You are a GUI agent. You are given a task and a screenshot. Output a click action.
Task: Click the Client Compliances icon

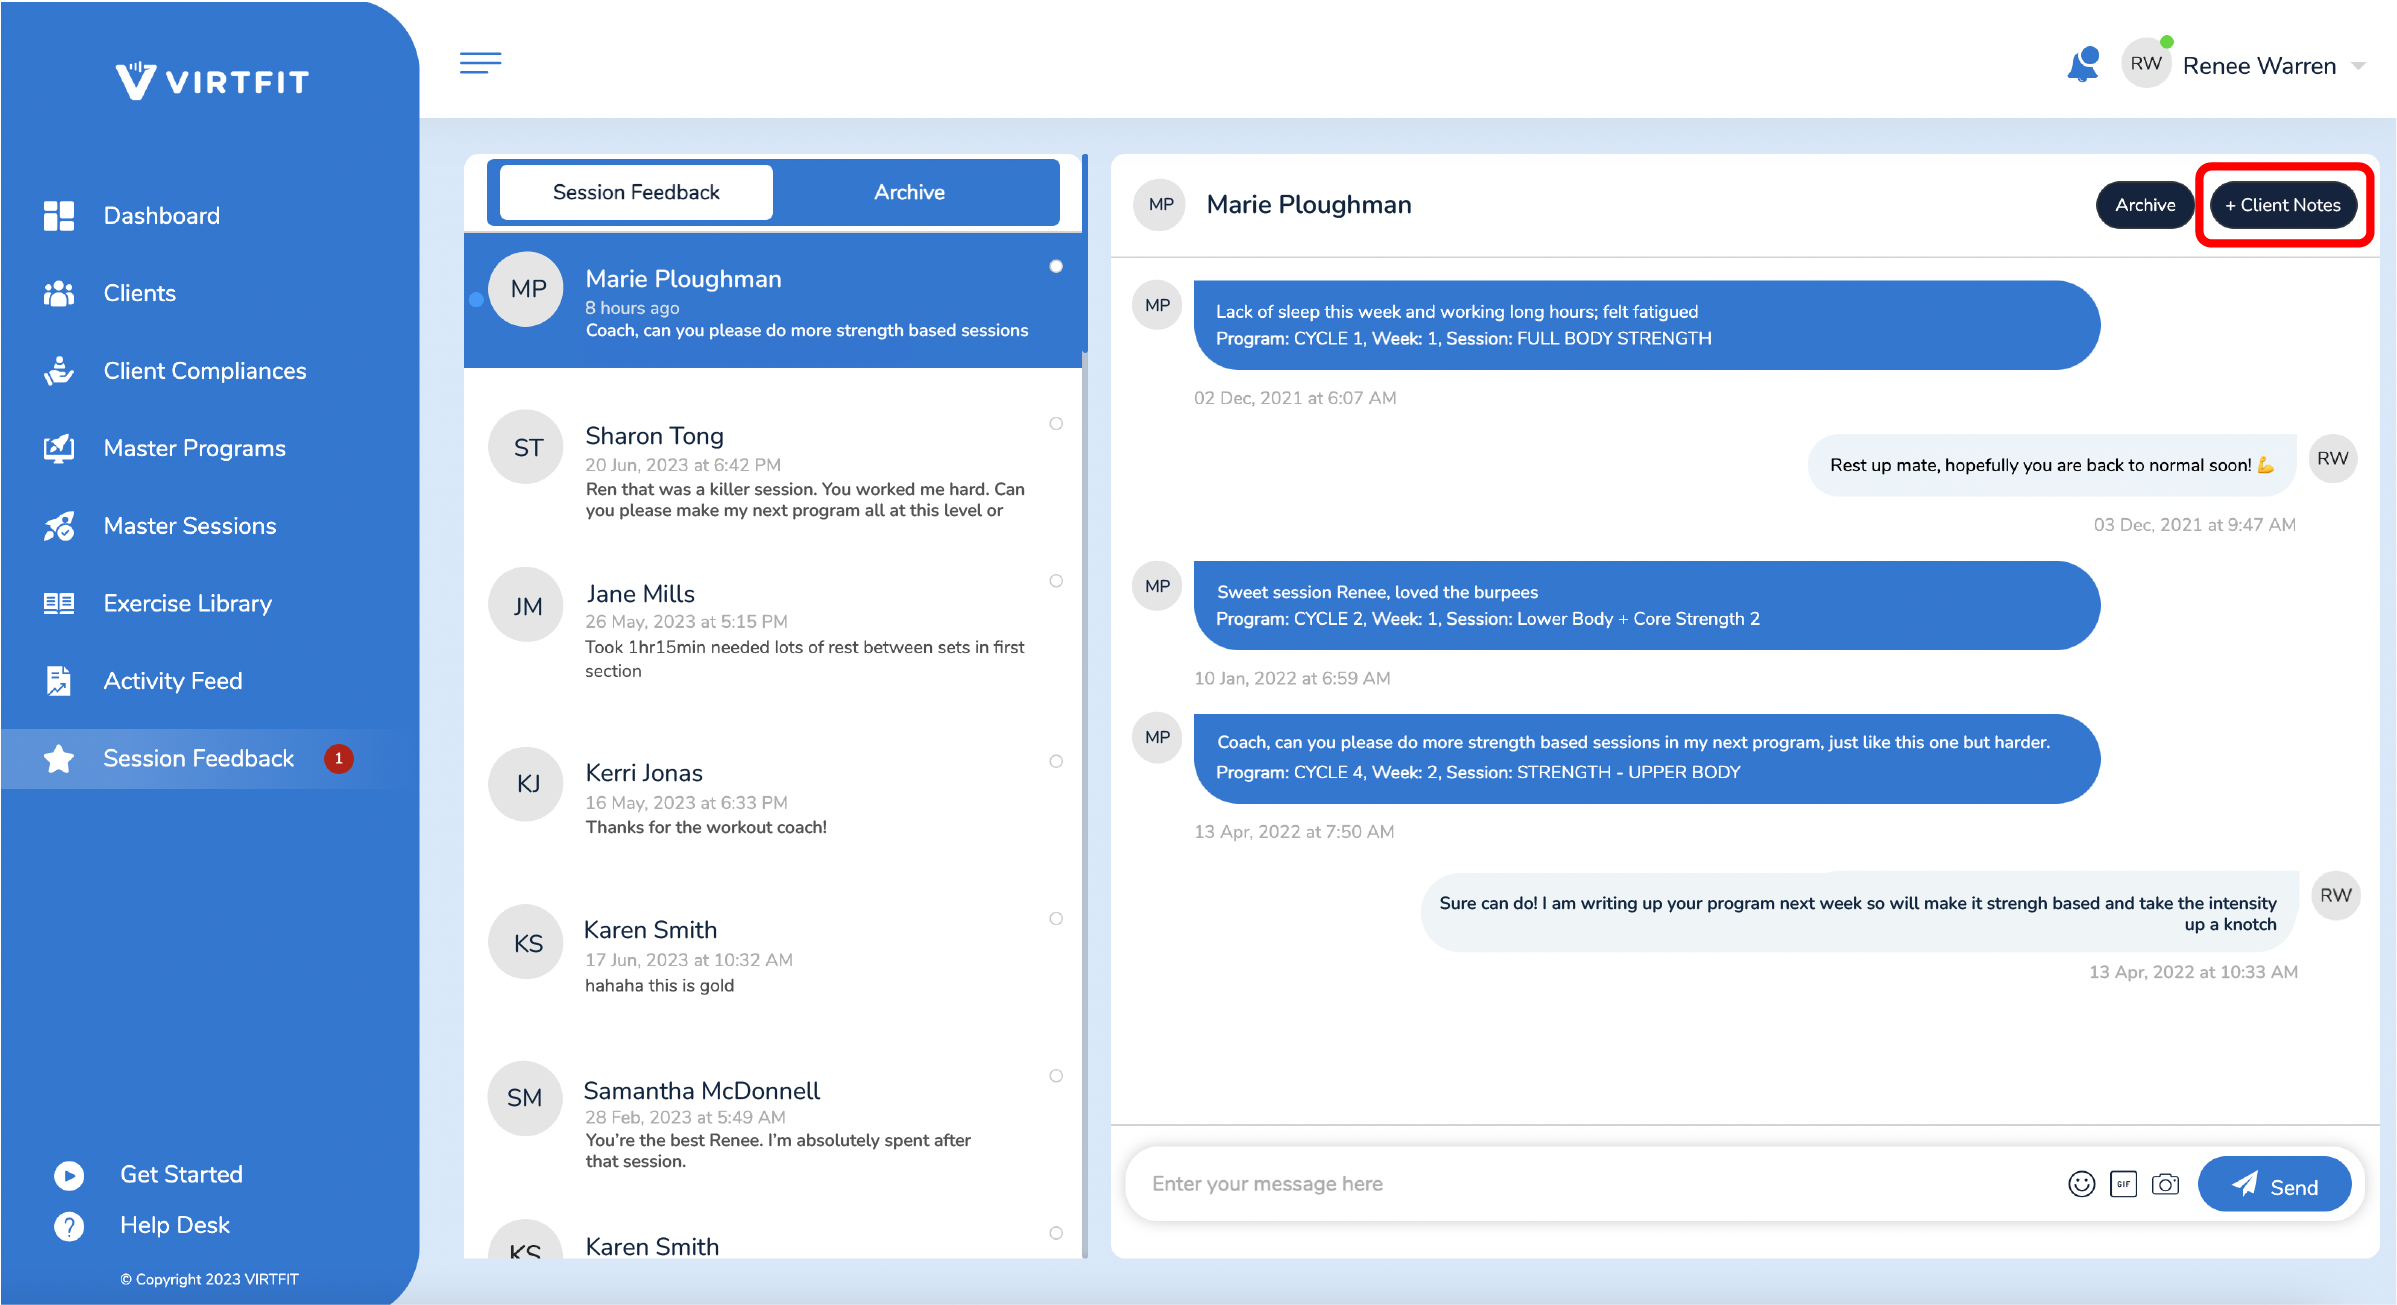click(59, 371)
